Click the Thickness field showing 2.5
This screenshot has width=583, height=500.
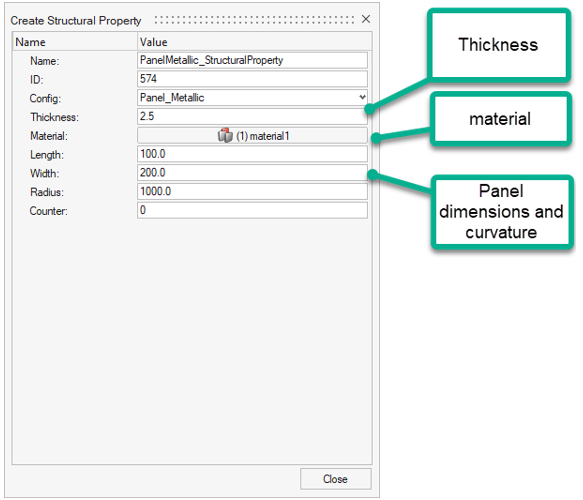252,116
